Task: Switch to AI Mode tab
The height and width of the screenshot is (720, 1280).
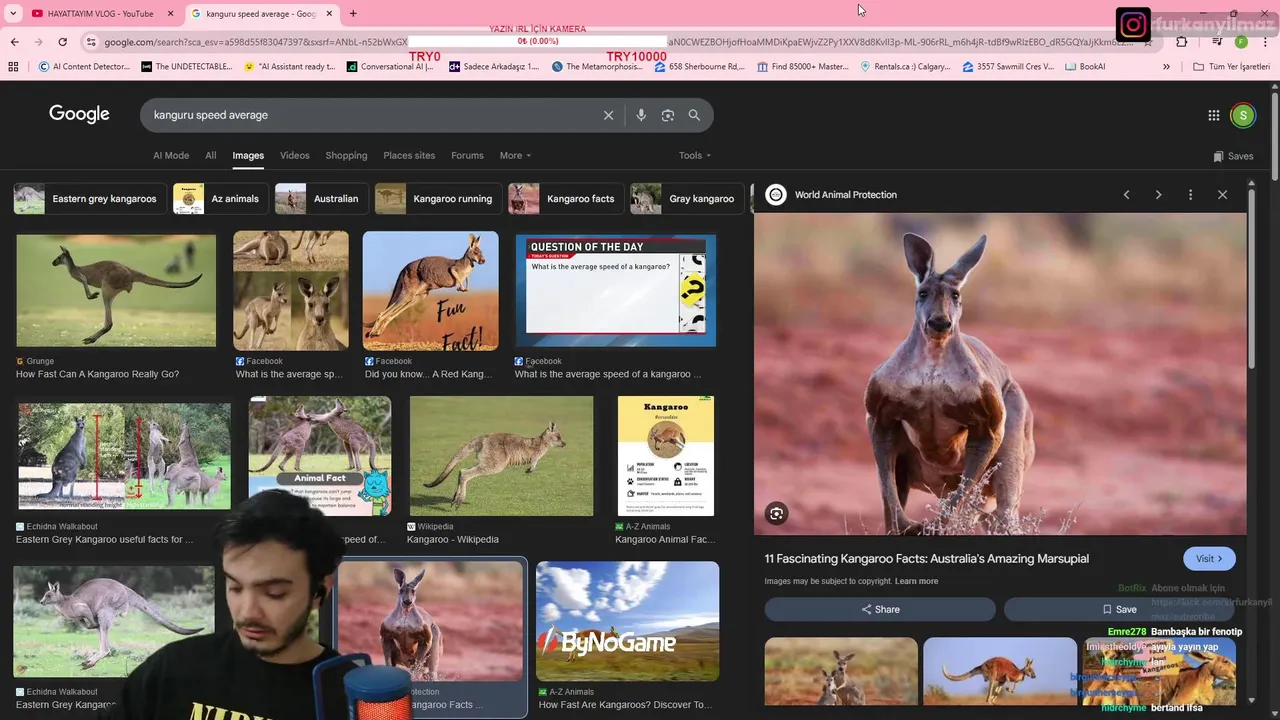Action: click(x=171, y=156)
